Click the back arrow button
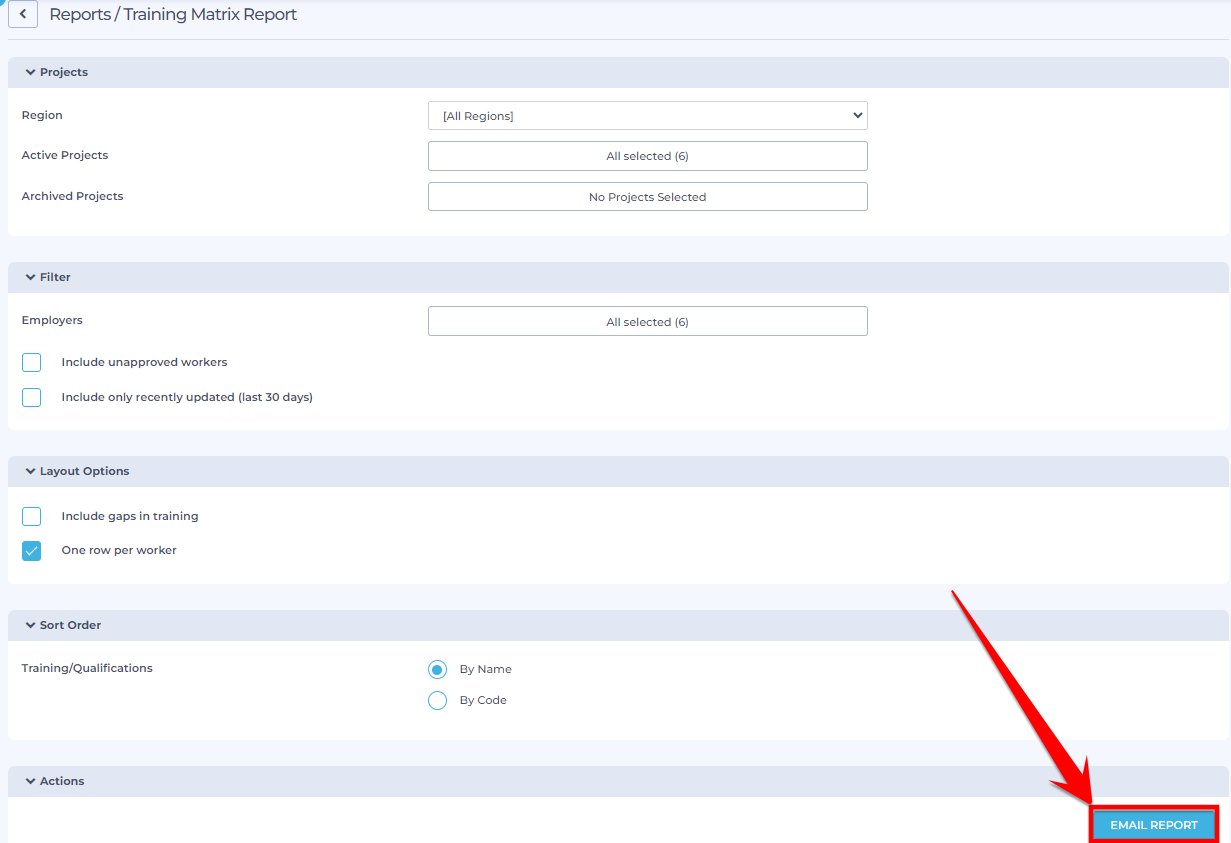 click(23, 14)
